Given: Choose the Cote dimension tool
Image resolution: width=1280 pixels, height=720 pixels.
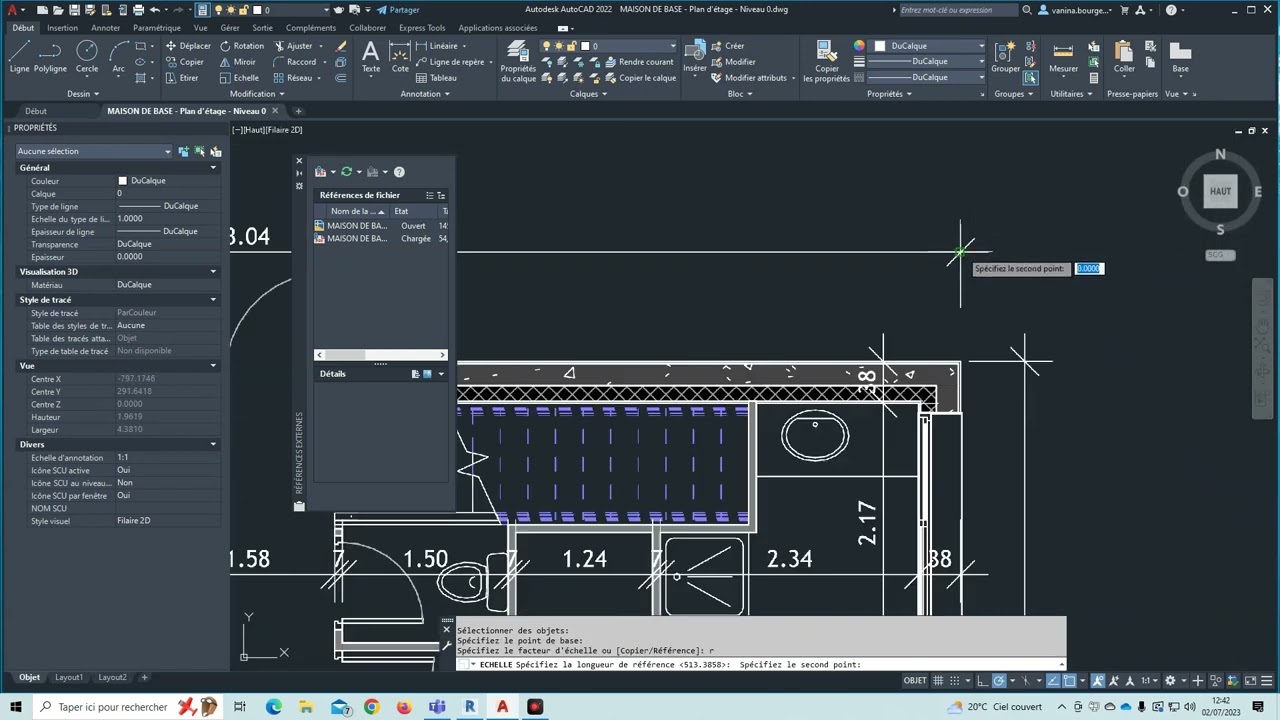Looking at the screenshot, I should click(400, 58).
